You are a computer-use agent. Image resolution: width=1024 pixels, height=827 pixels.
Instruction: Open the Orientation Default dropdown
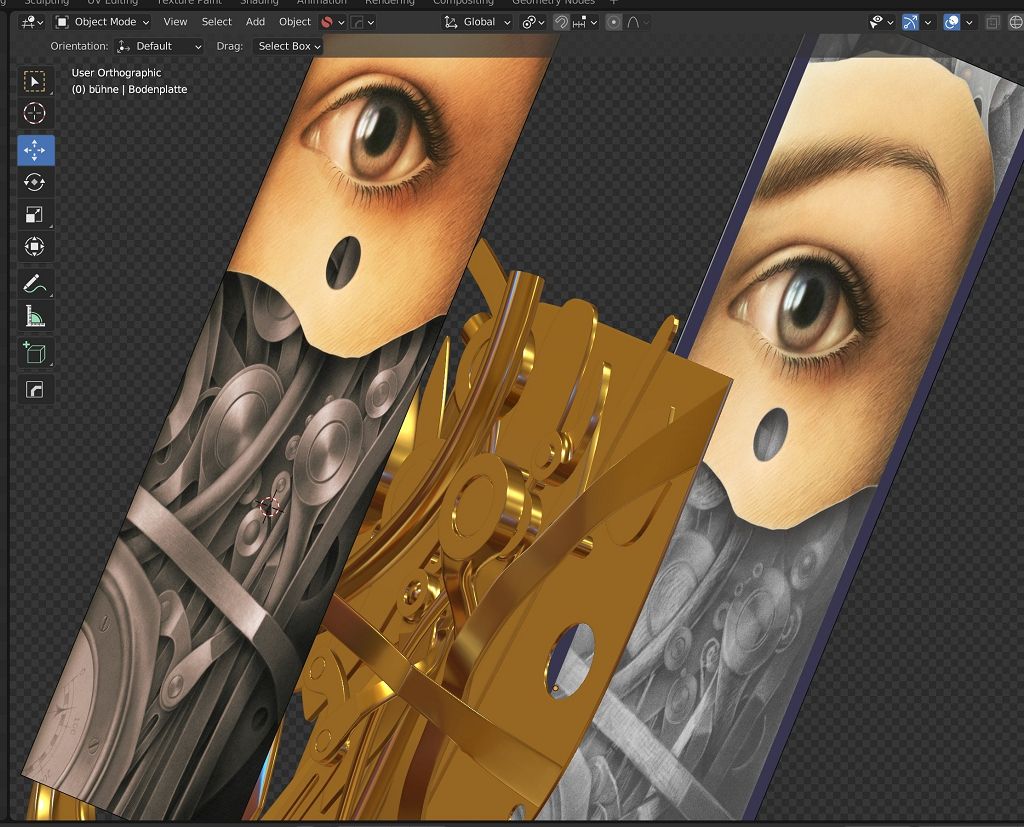tap(159, 46)
